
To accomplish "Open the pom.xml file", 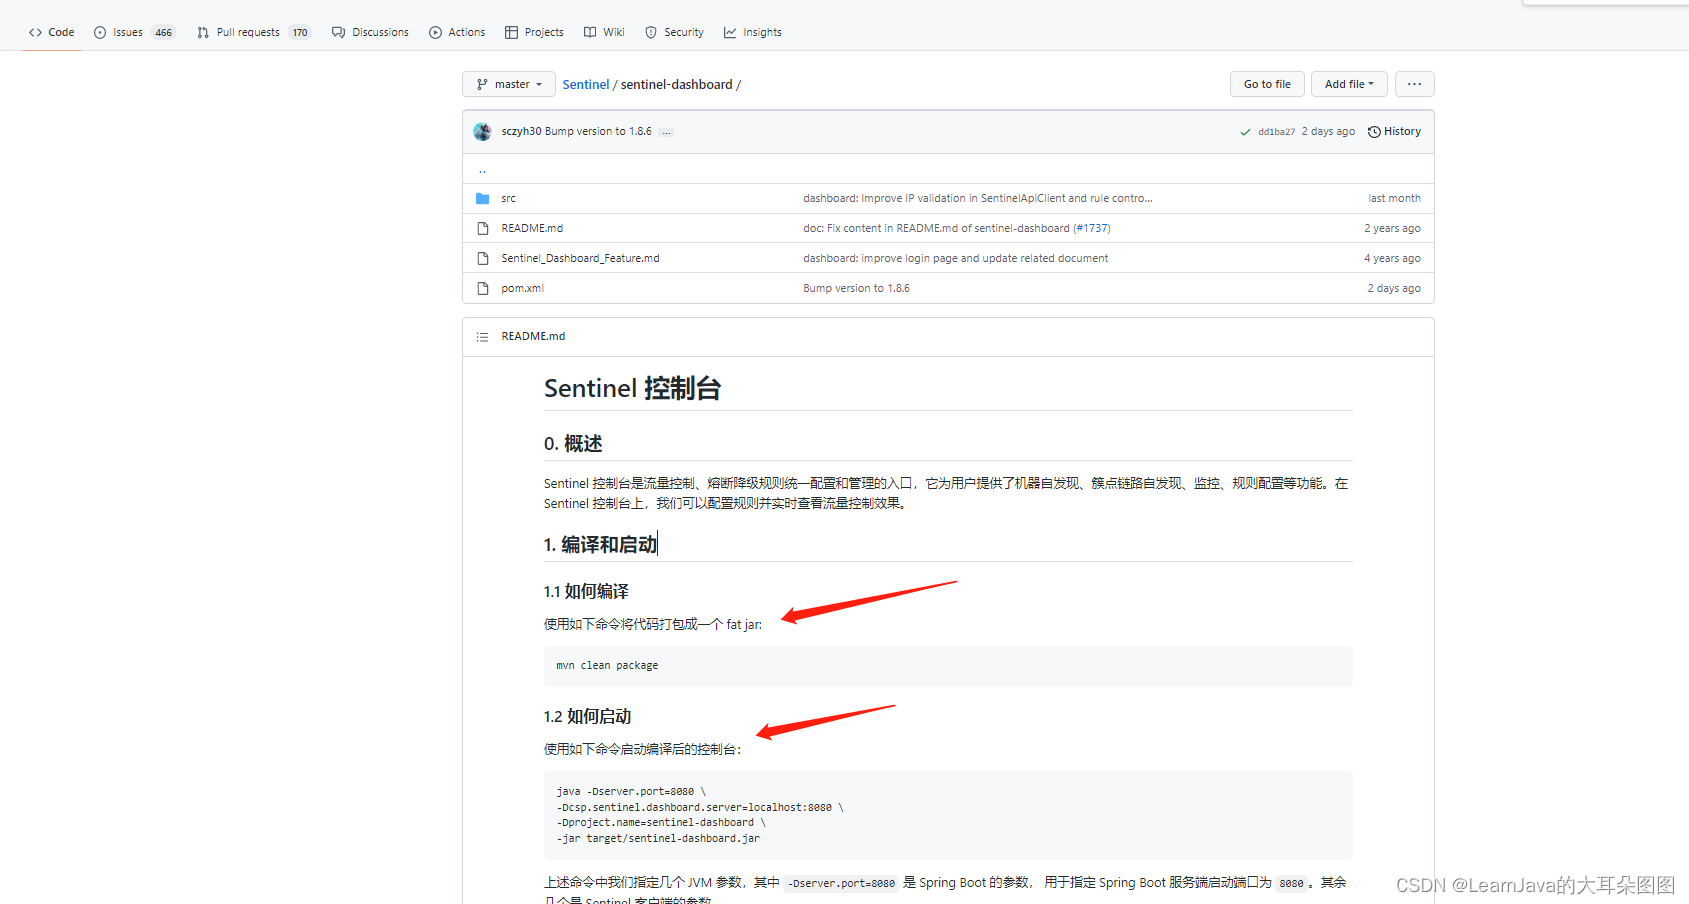I will [523, 288].
